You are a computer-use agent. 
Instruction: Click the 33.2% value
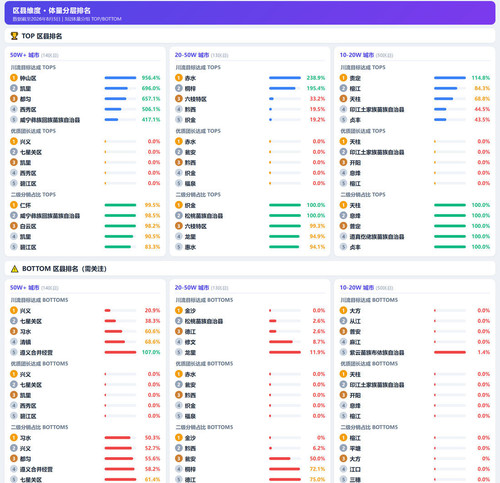[317, 99]
